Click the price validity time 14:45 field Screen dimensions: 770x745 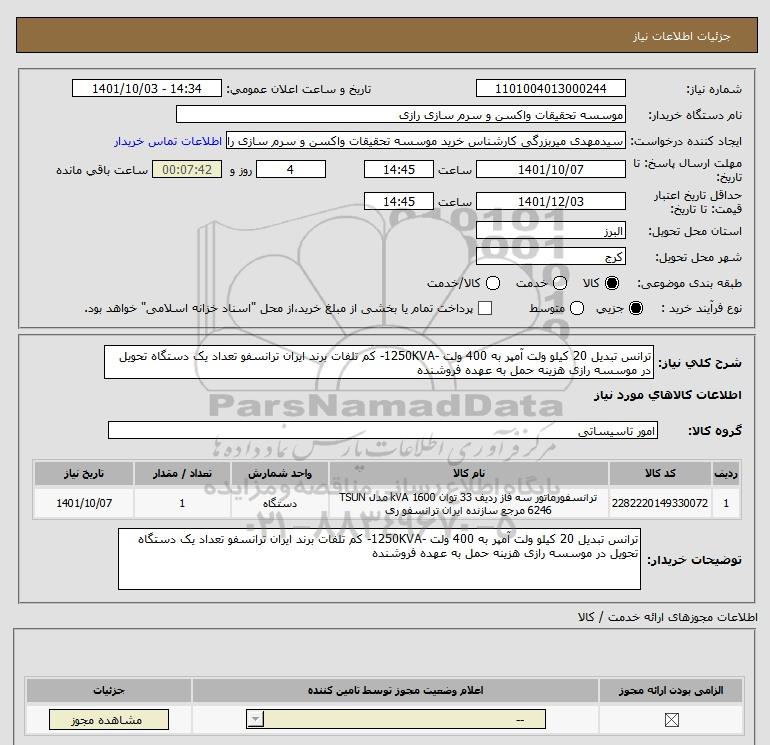coord(399,201)
